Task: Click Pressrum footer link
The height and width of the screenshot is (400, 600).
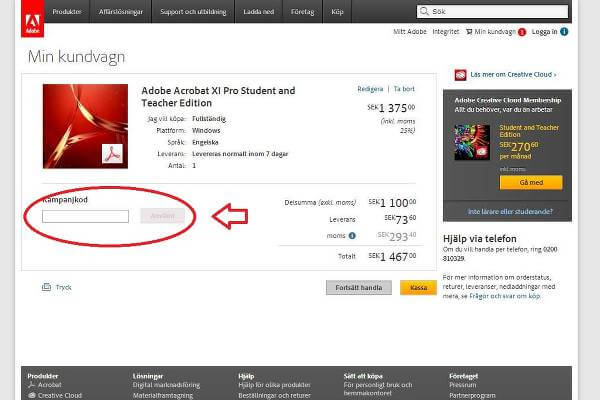Action: click(x=463, y=385)
